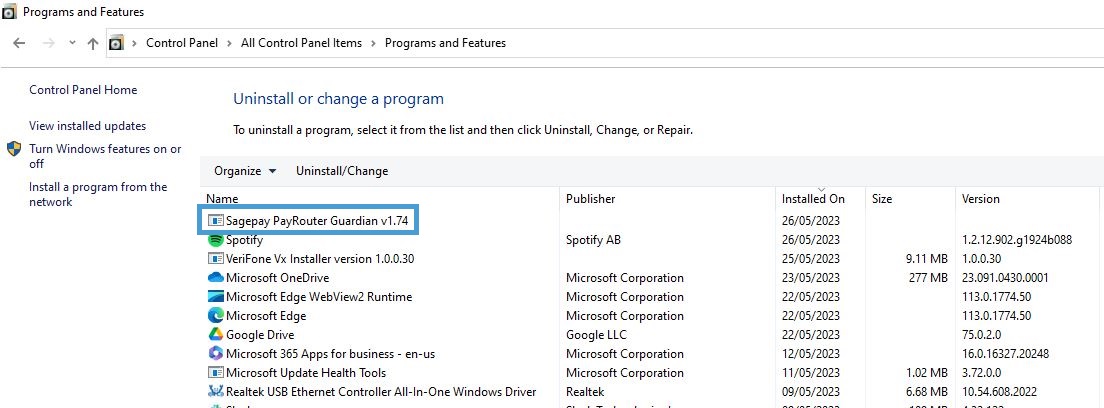Open Install a program from the network
Viewport: 1104px width, 408px height.
98,194
